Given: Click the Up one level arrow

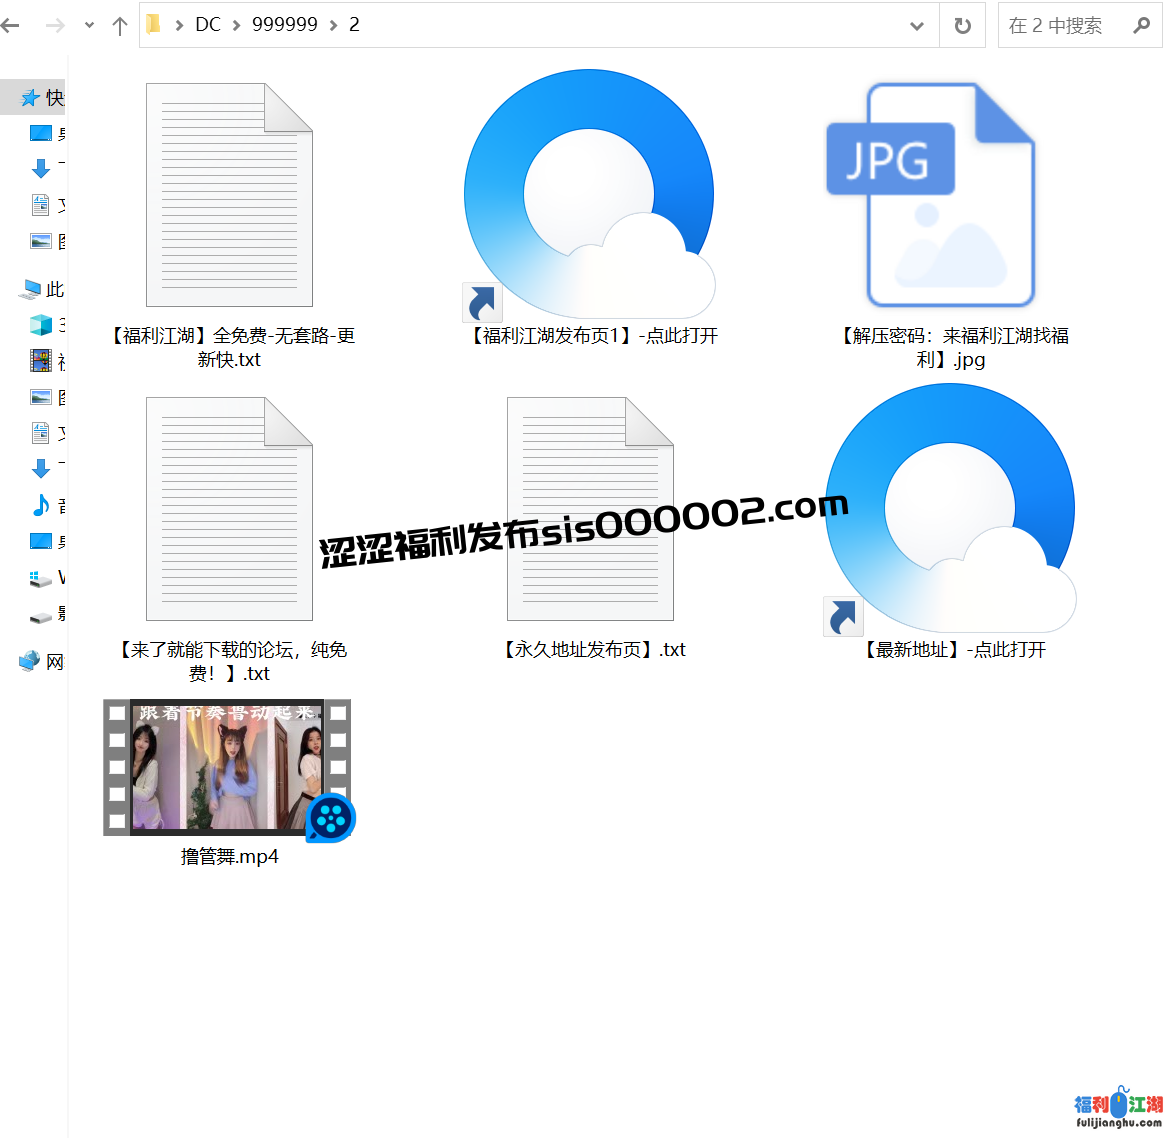Looking at the screenshot, I should pyautogui.click(x=120, y=26).
